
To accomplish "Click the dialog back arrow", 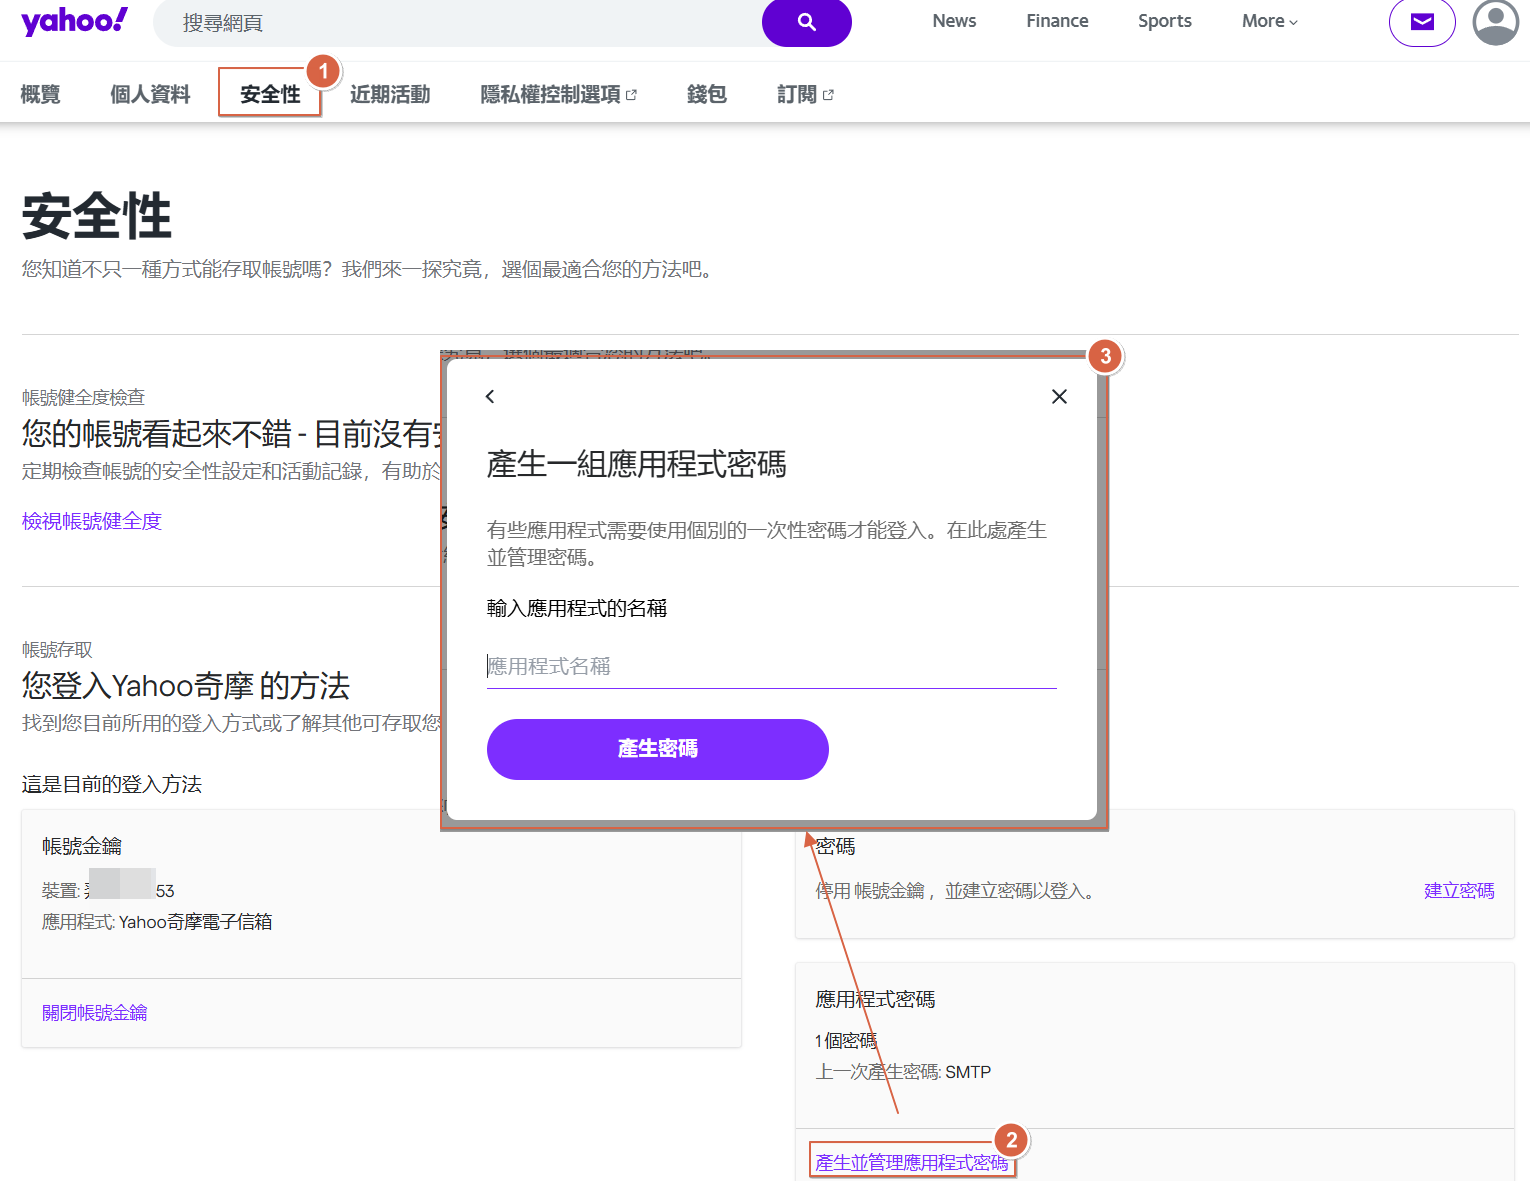I will [x=490, y=397].
